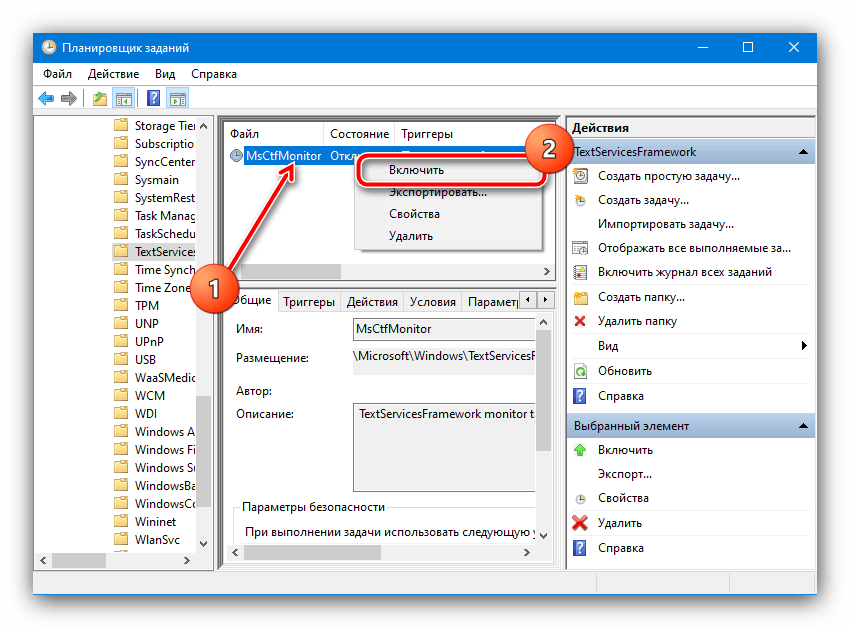Screen dimensions: 850x628
Task: Click the green Обновить refresh icon
Action: (x=581, y=371)
